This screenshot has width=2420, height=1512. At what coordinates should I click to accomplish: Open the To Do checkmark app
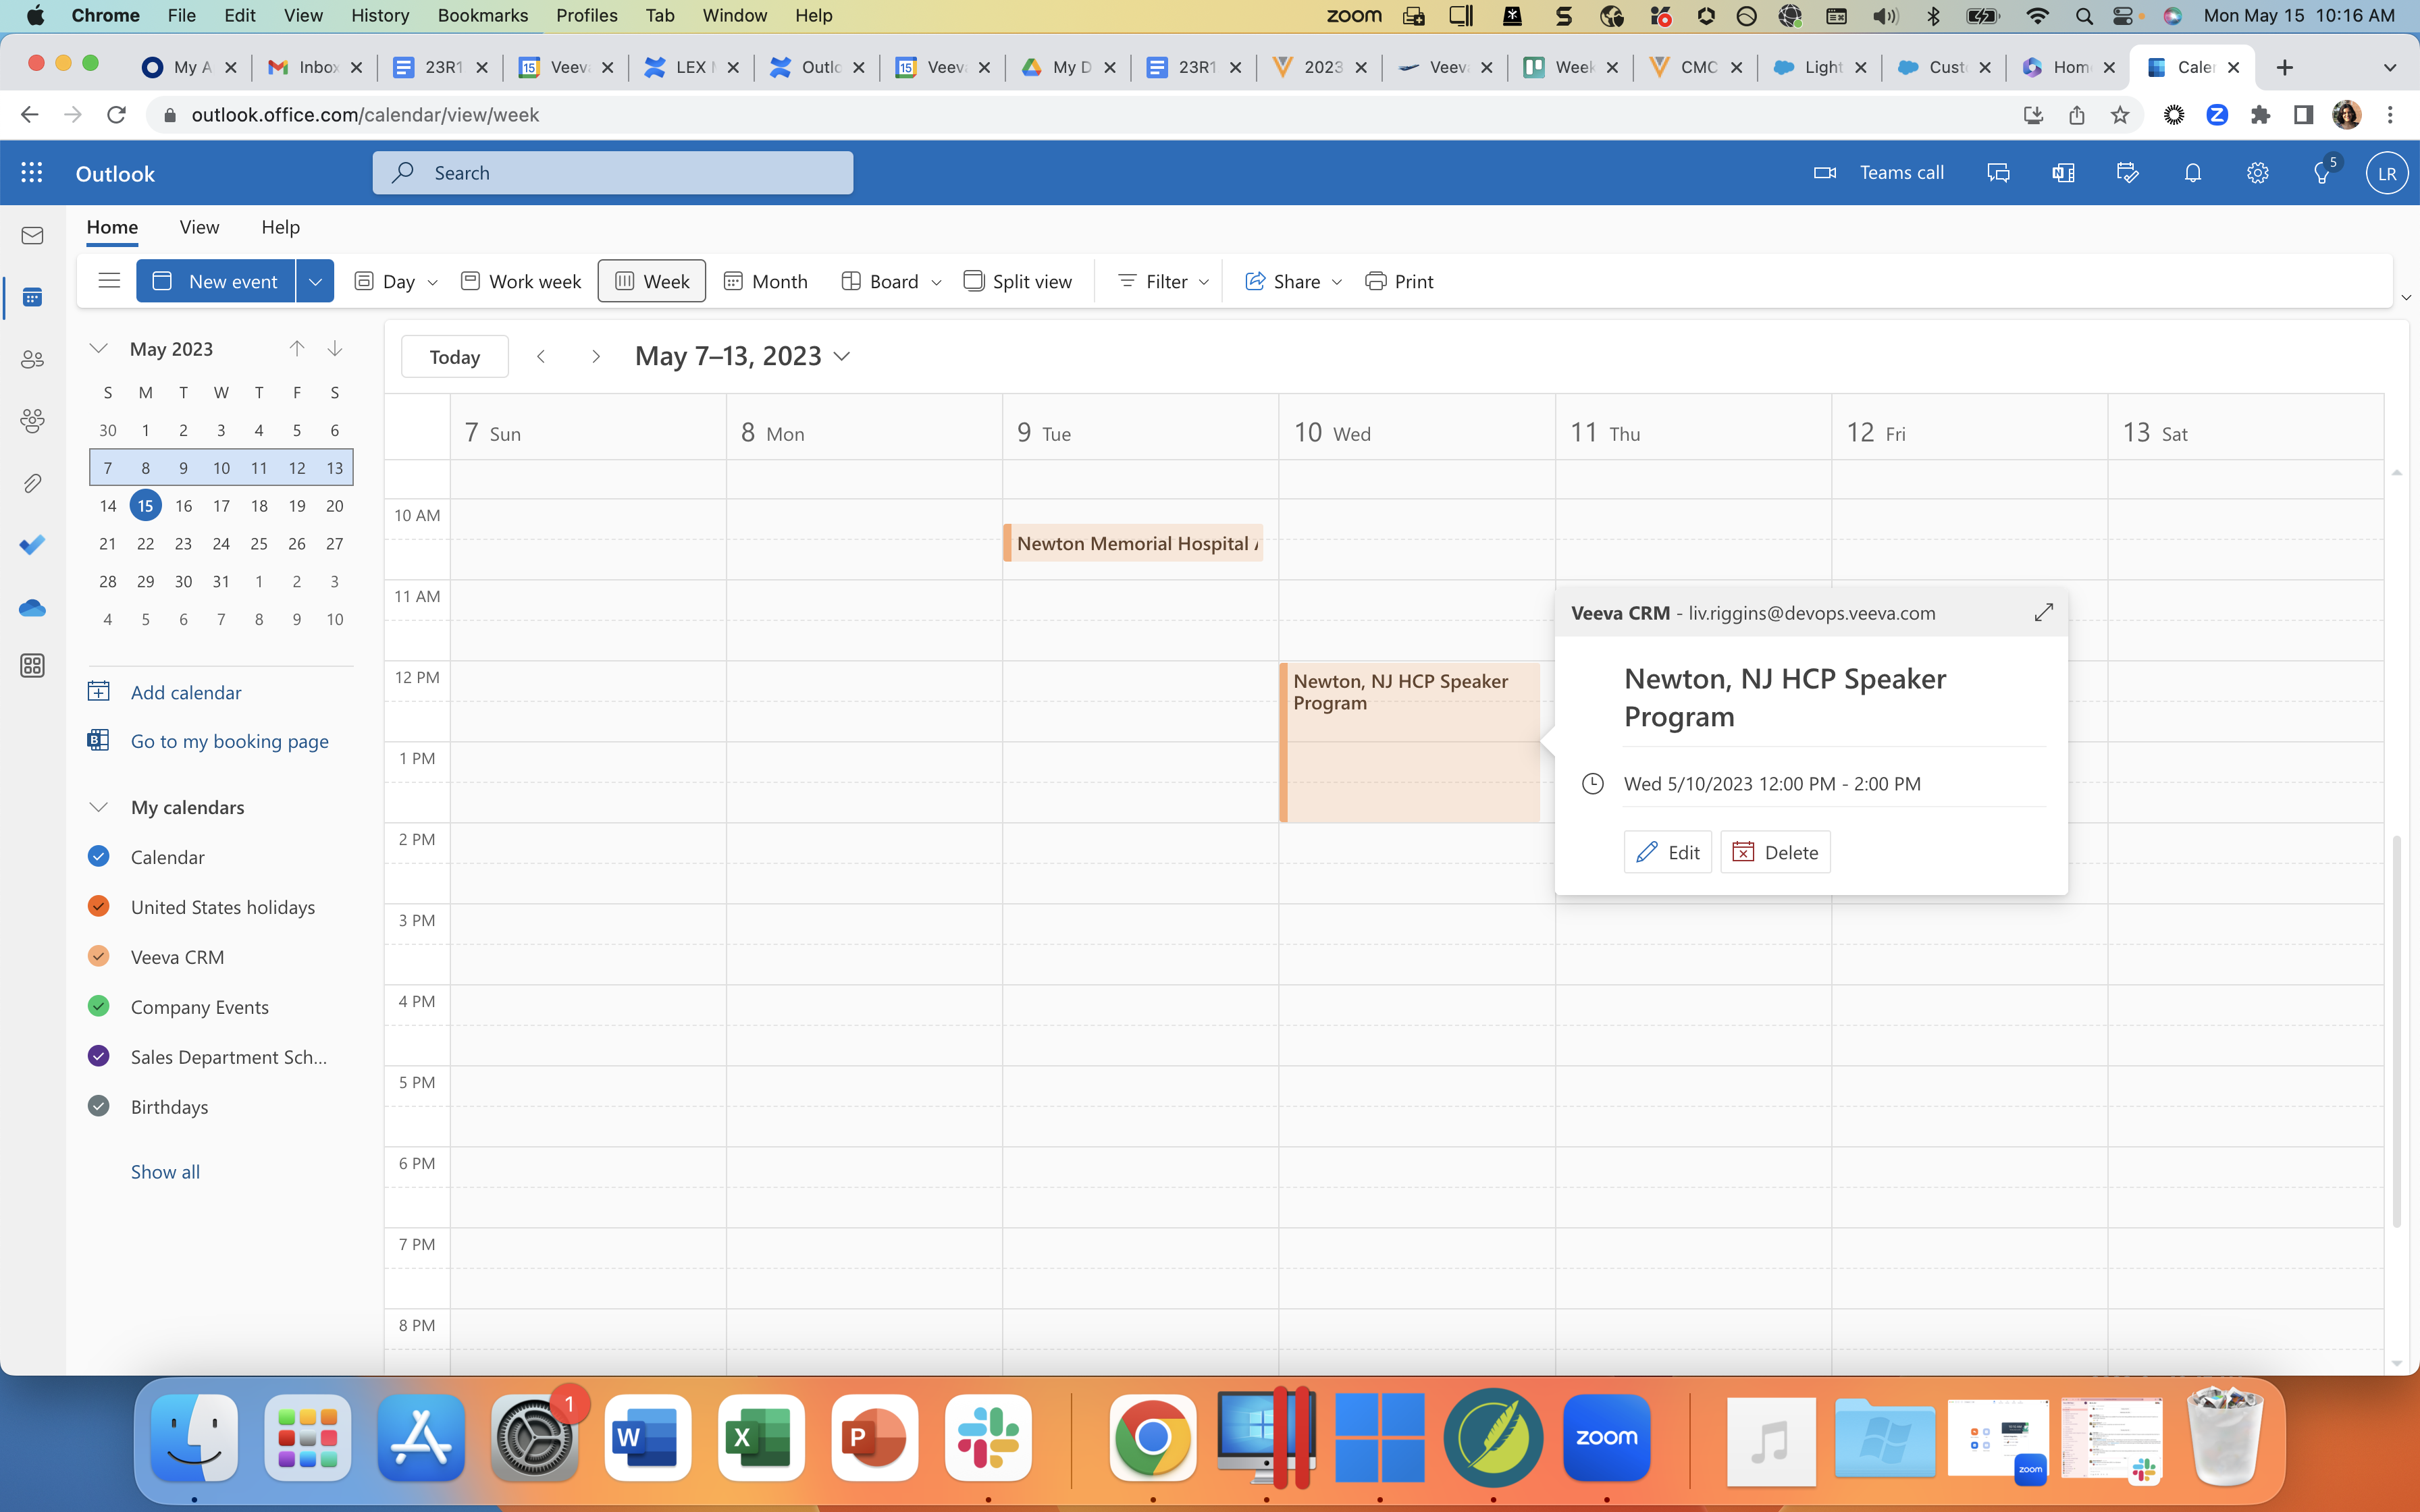pos(32,545)
